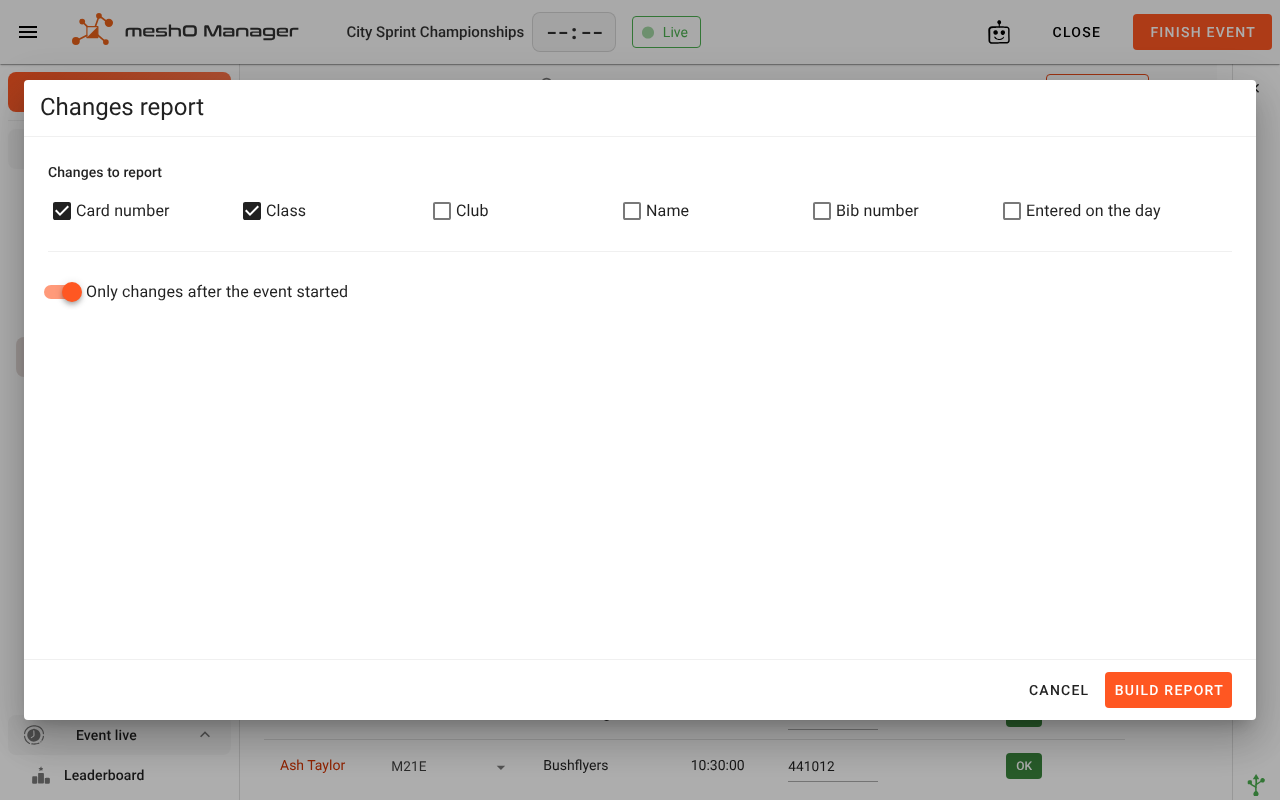Click the Leaderboard podium icon
This screenshot has width=1280, height=800.
coord(41,775)
